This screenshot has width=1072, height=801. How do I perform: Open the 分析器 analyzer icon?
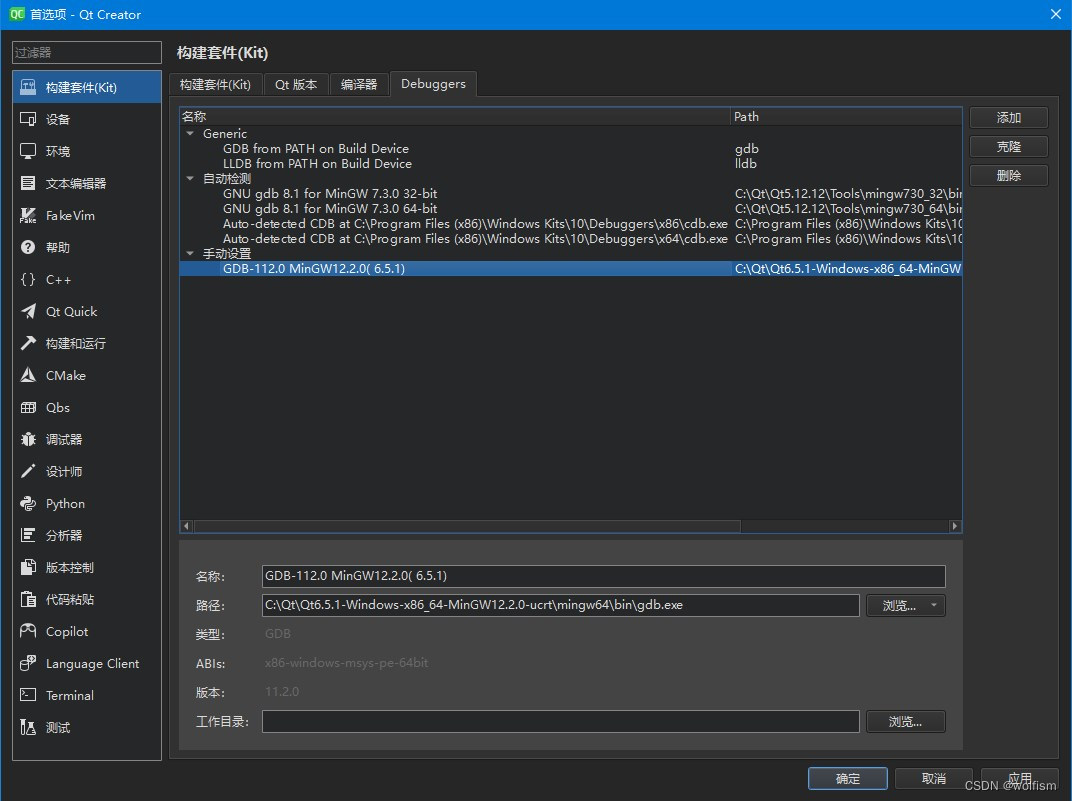(28, 535)
